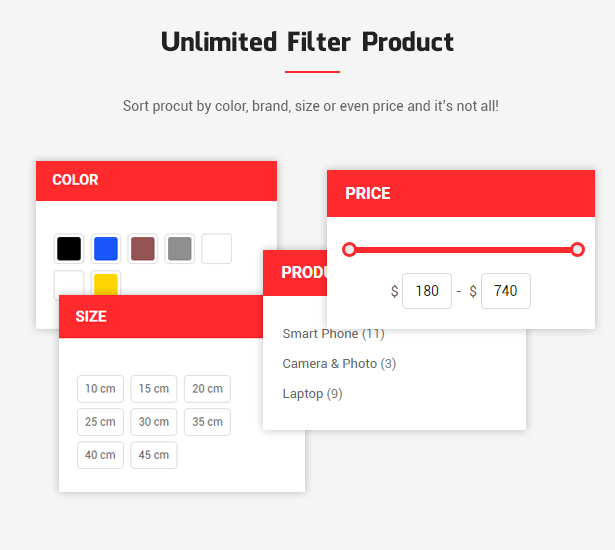Focus the minimum price field showing 180
Screen dimensions: 615x550
[x=427, y=291]
